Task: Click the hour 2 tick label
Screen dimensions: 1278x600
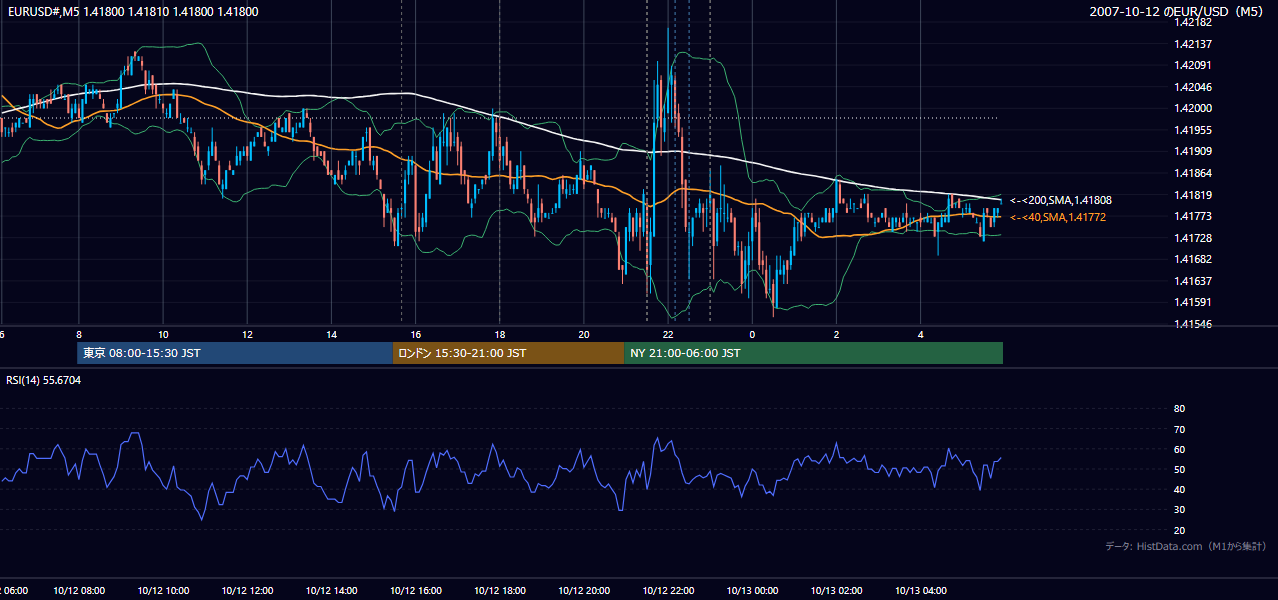Action: click(836, 334)
